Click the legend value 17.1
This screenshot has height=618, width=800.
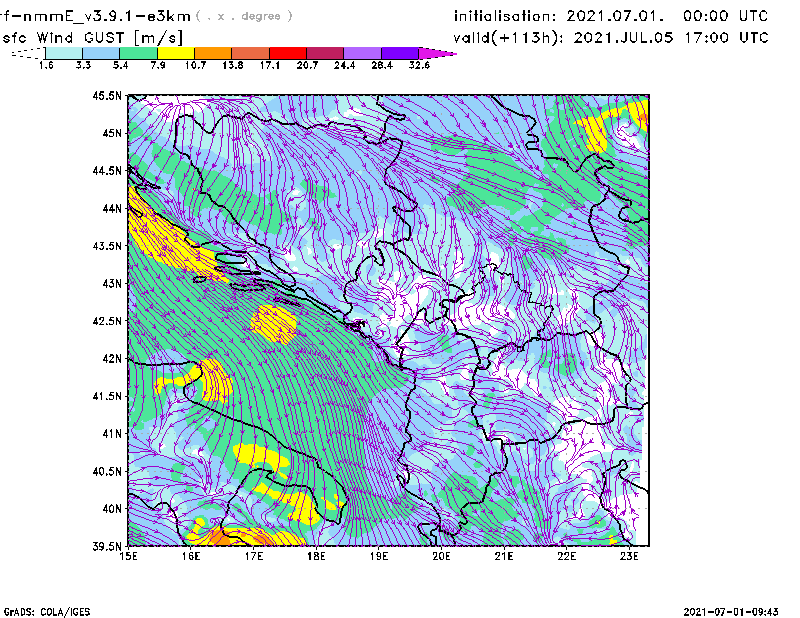click(x=270, y=65)
